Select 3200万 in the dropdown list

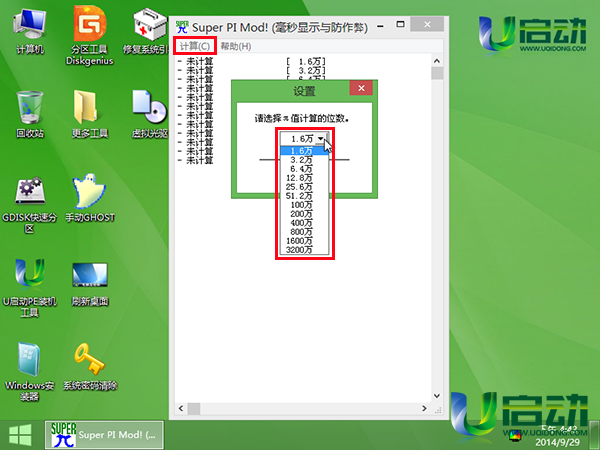304,250
